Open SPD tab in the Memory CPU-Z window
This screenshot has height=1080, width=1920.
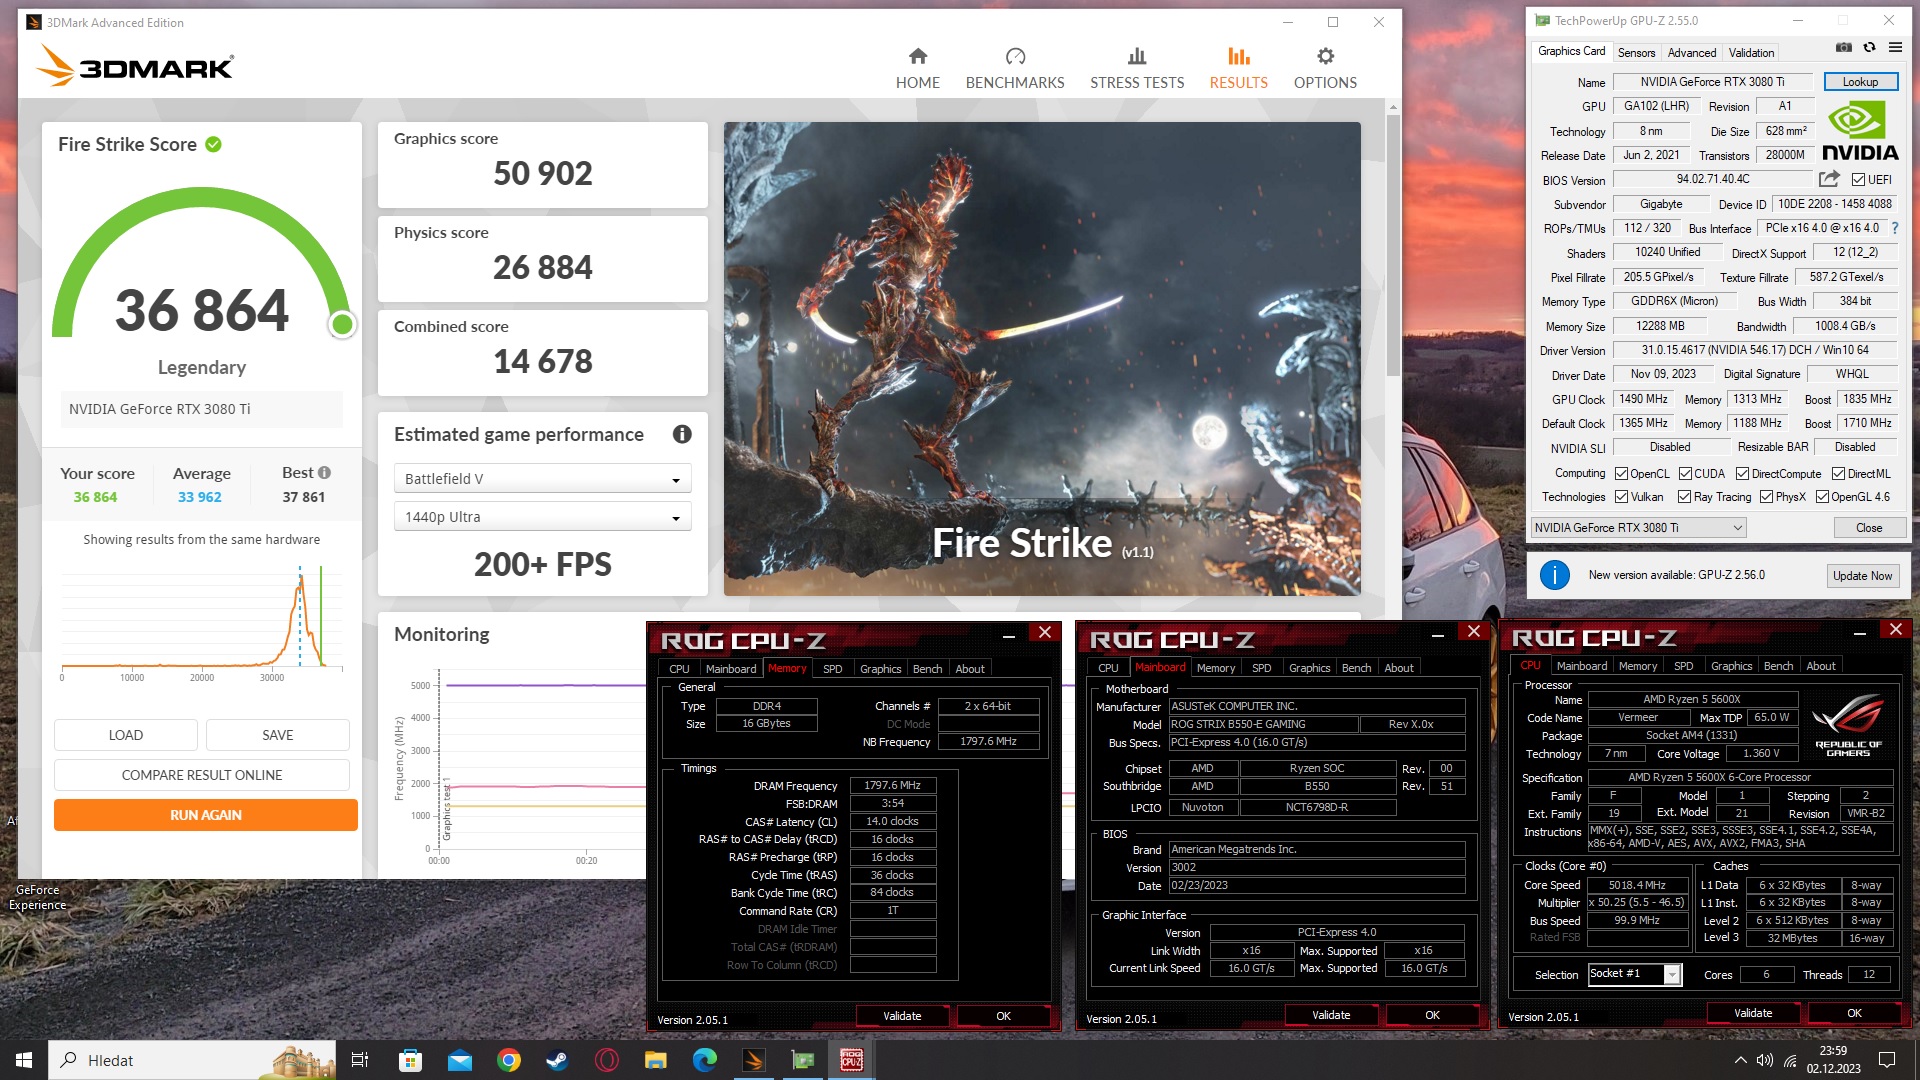click(832, 669)
